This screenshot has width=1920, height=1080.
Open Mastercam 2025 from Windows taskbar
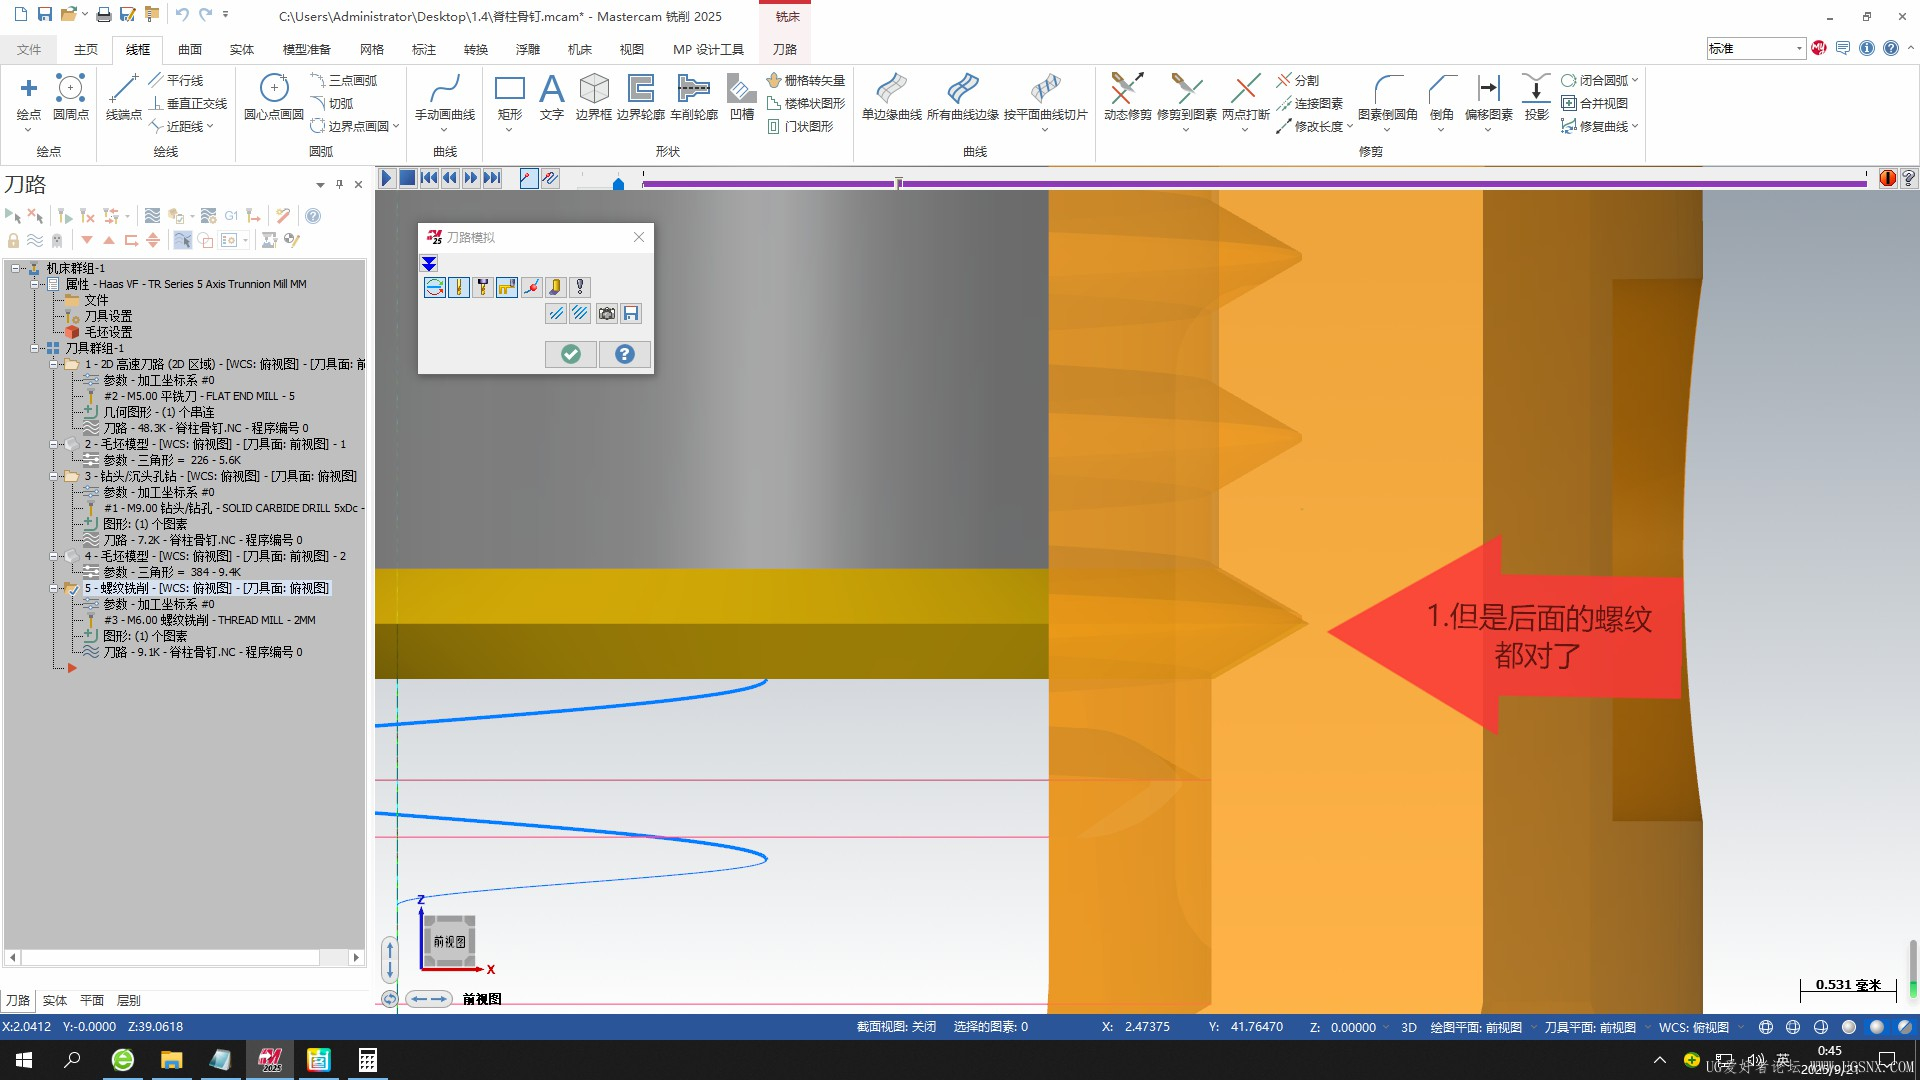[x=270, y=1060]
